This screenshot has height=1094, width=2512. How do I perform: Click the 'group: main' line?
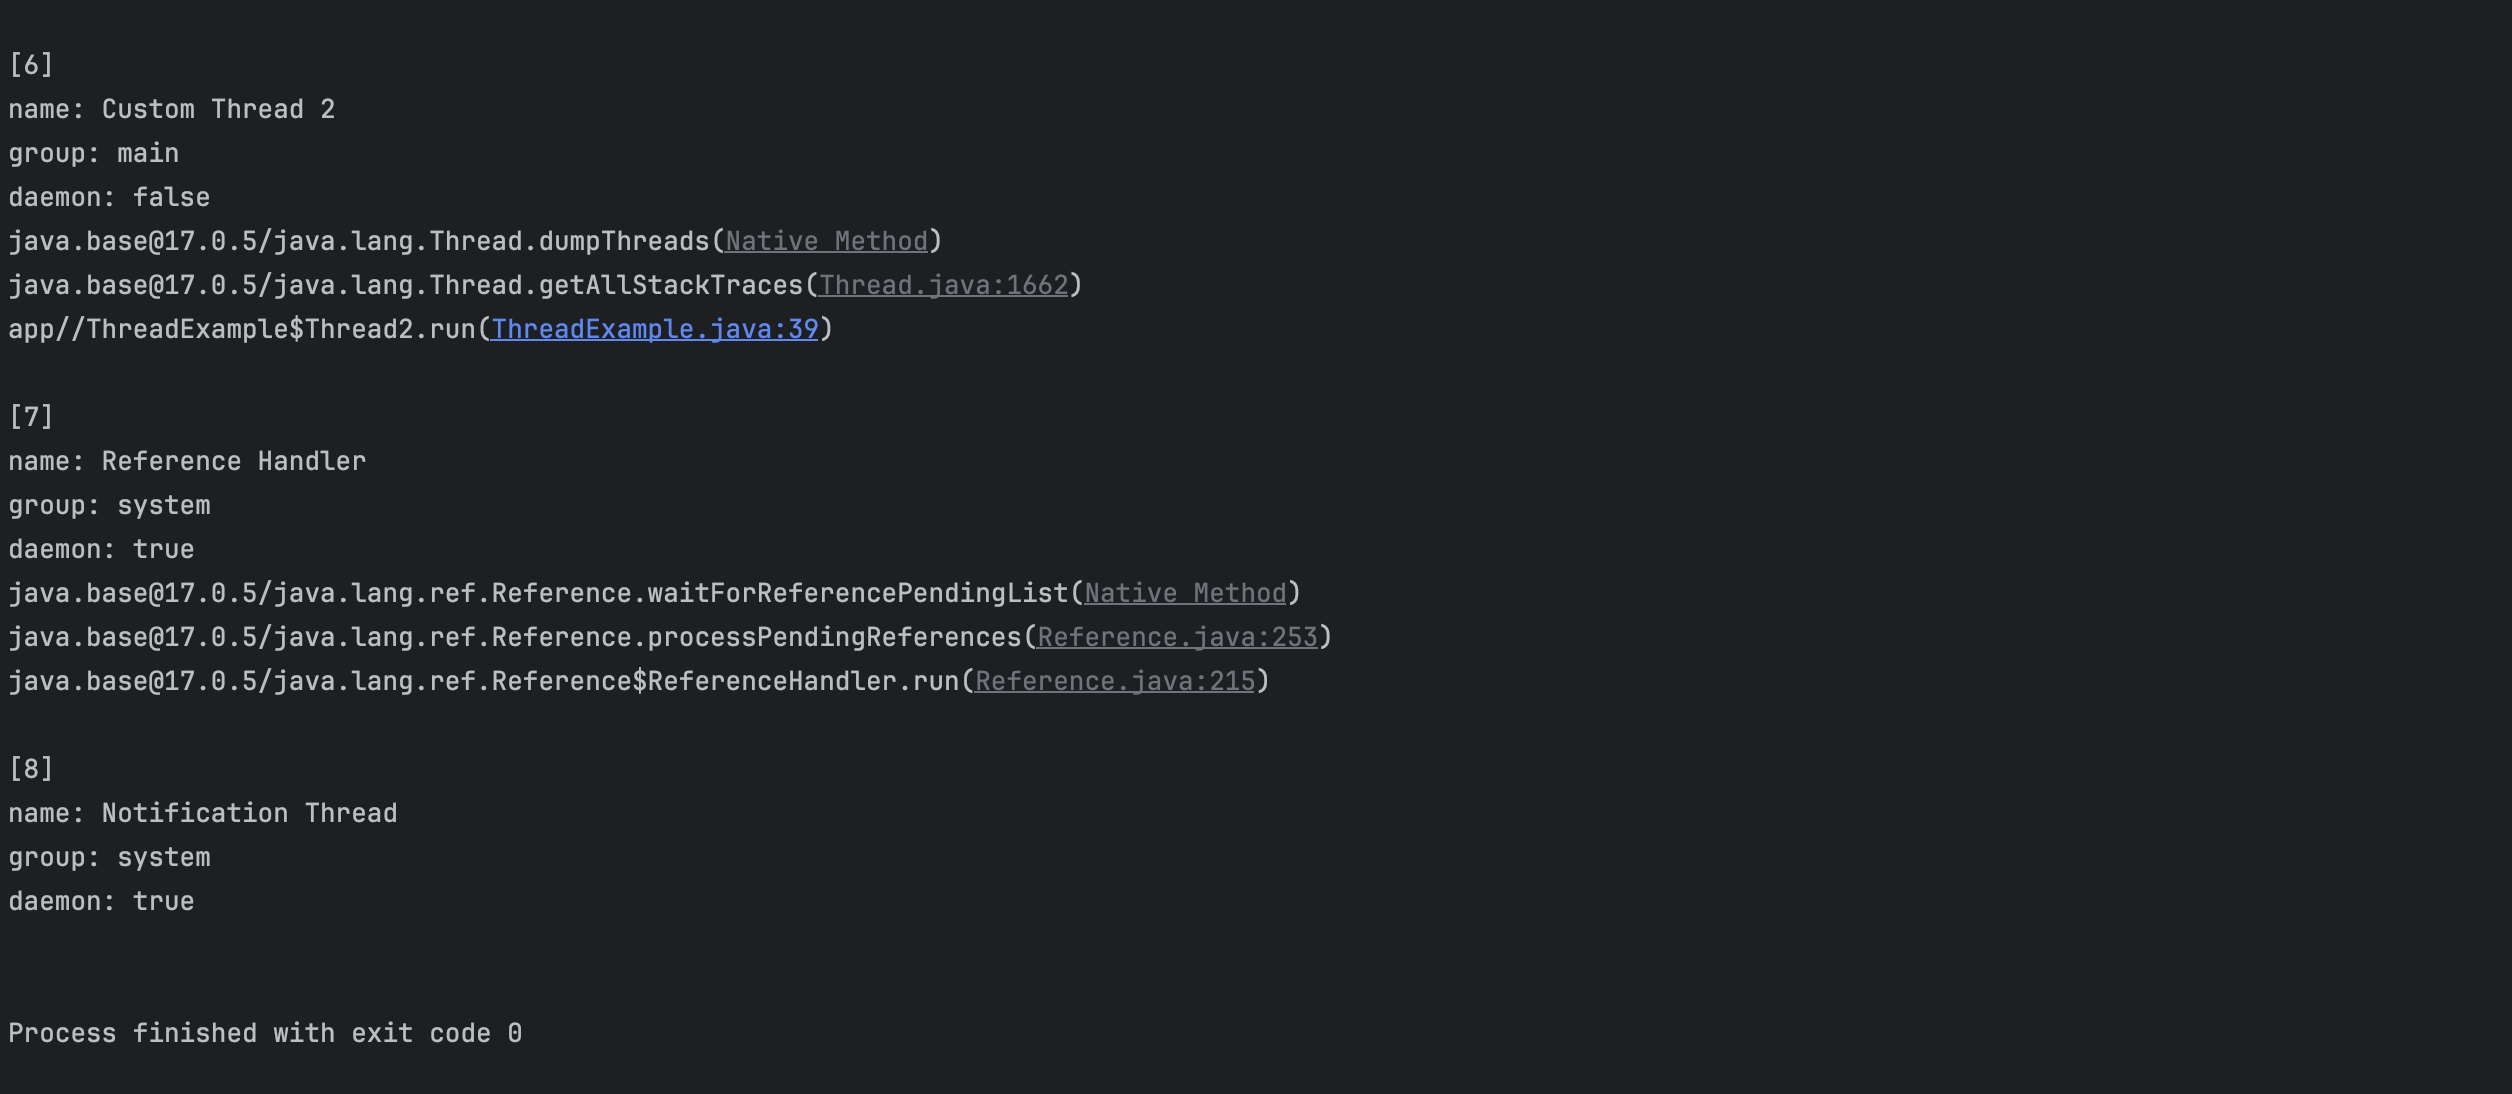coord(94,153)
